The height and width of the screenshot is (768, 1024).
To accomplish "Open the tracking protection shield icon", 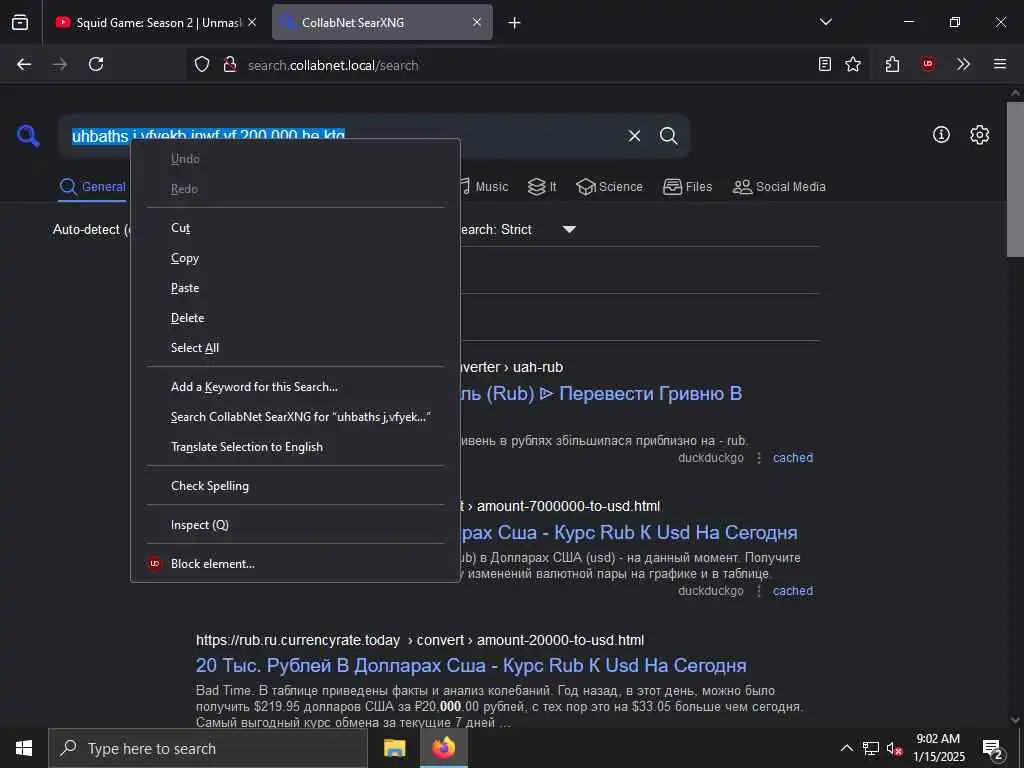I will tap(202, 64).
